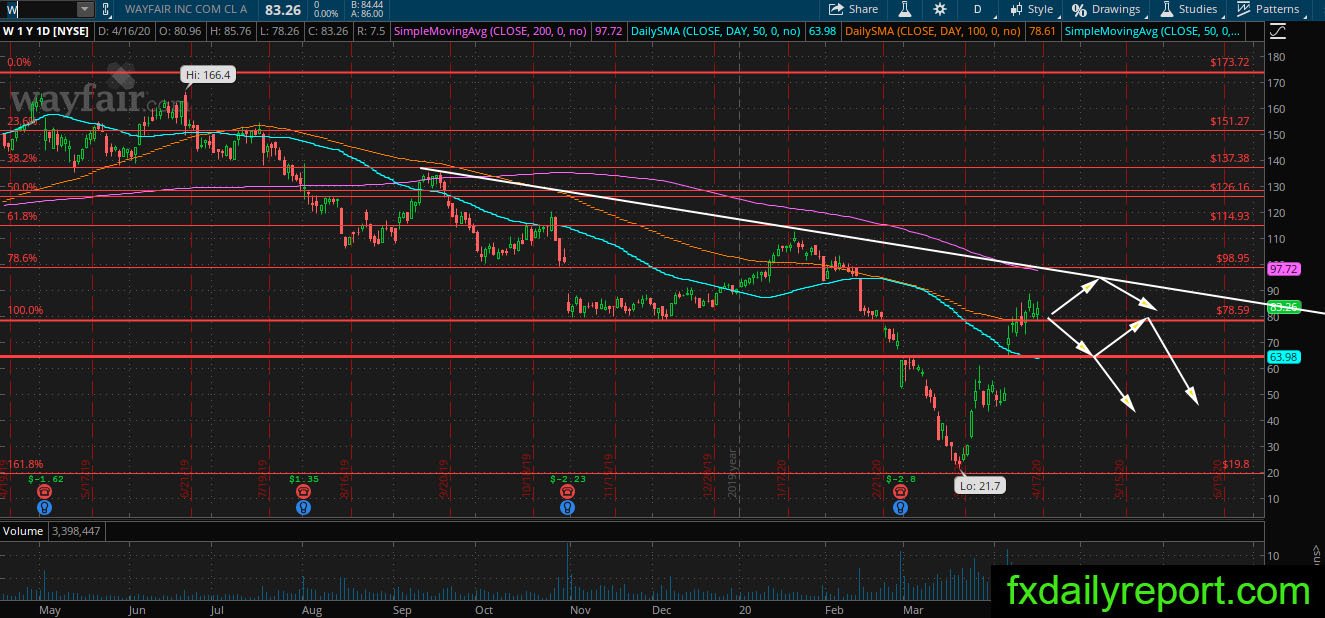Select the SimpleMovingAvg (CLOSE, 200, 0, no) study label
Screen dimensions: 1325x618
tap(491, 31)
